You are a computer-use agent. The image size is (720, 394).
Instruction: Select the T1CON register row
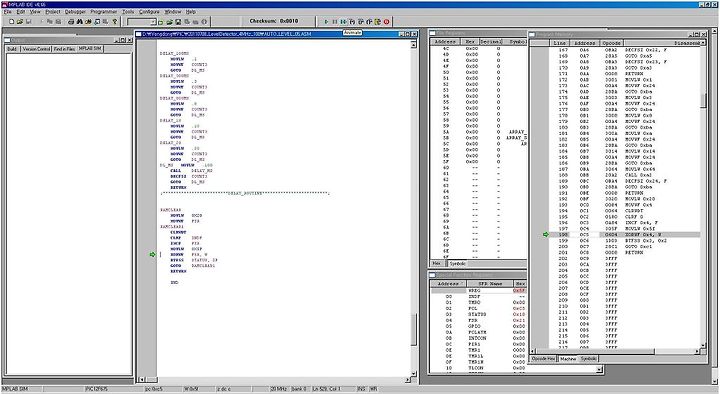479,368
